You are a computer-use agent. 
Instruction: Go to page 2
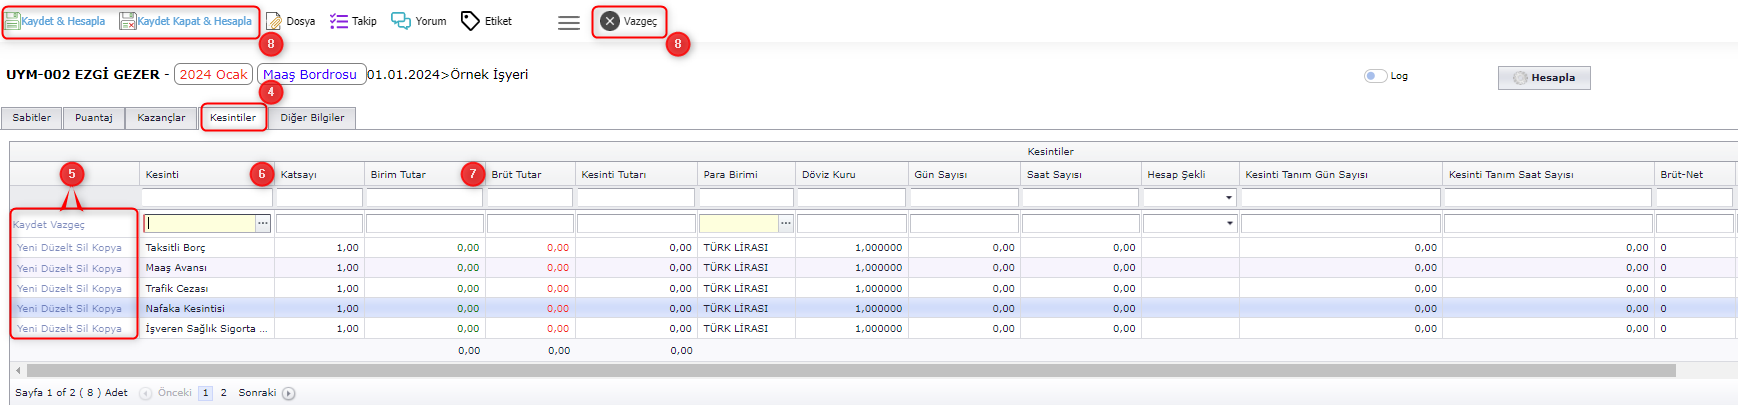coord(224,393)
